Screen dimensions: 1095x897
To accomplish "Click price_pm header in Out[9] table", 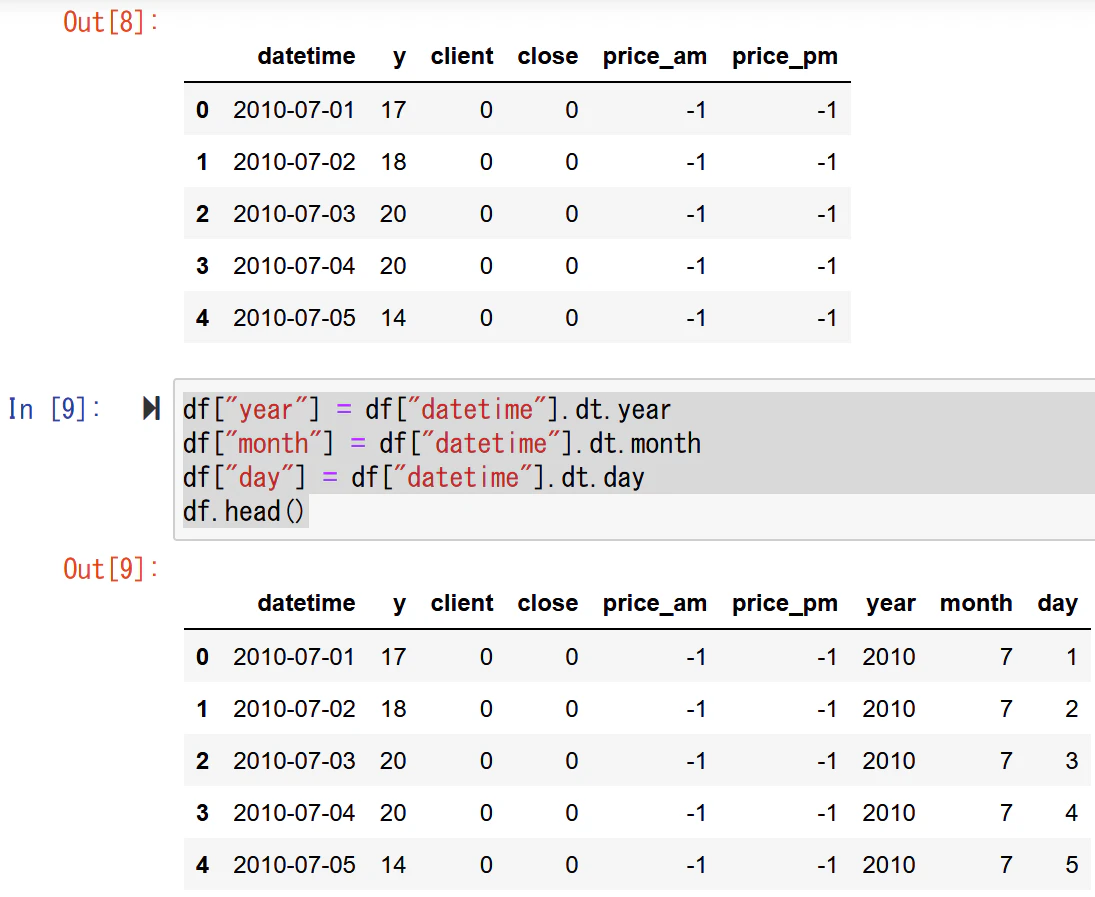I will (x=784, y=604).
